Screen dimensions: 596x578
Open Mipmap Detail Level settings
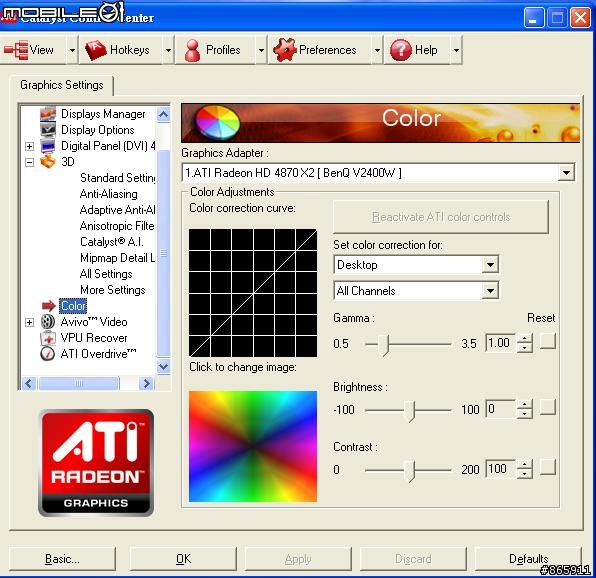point(117,258)
